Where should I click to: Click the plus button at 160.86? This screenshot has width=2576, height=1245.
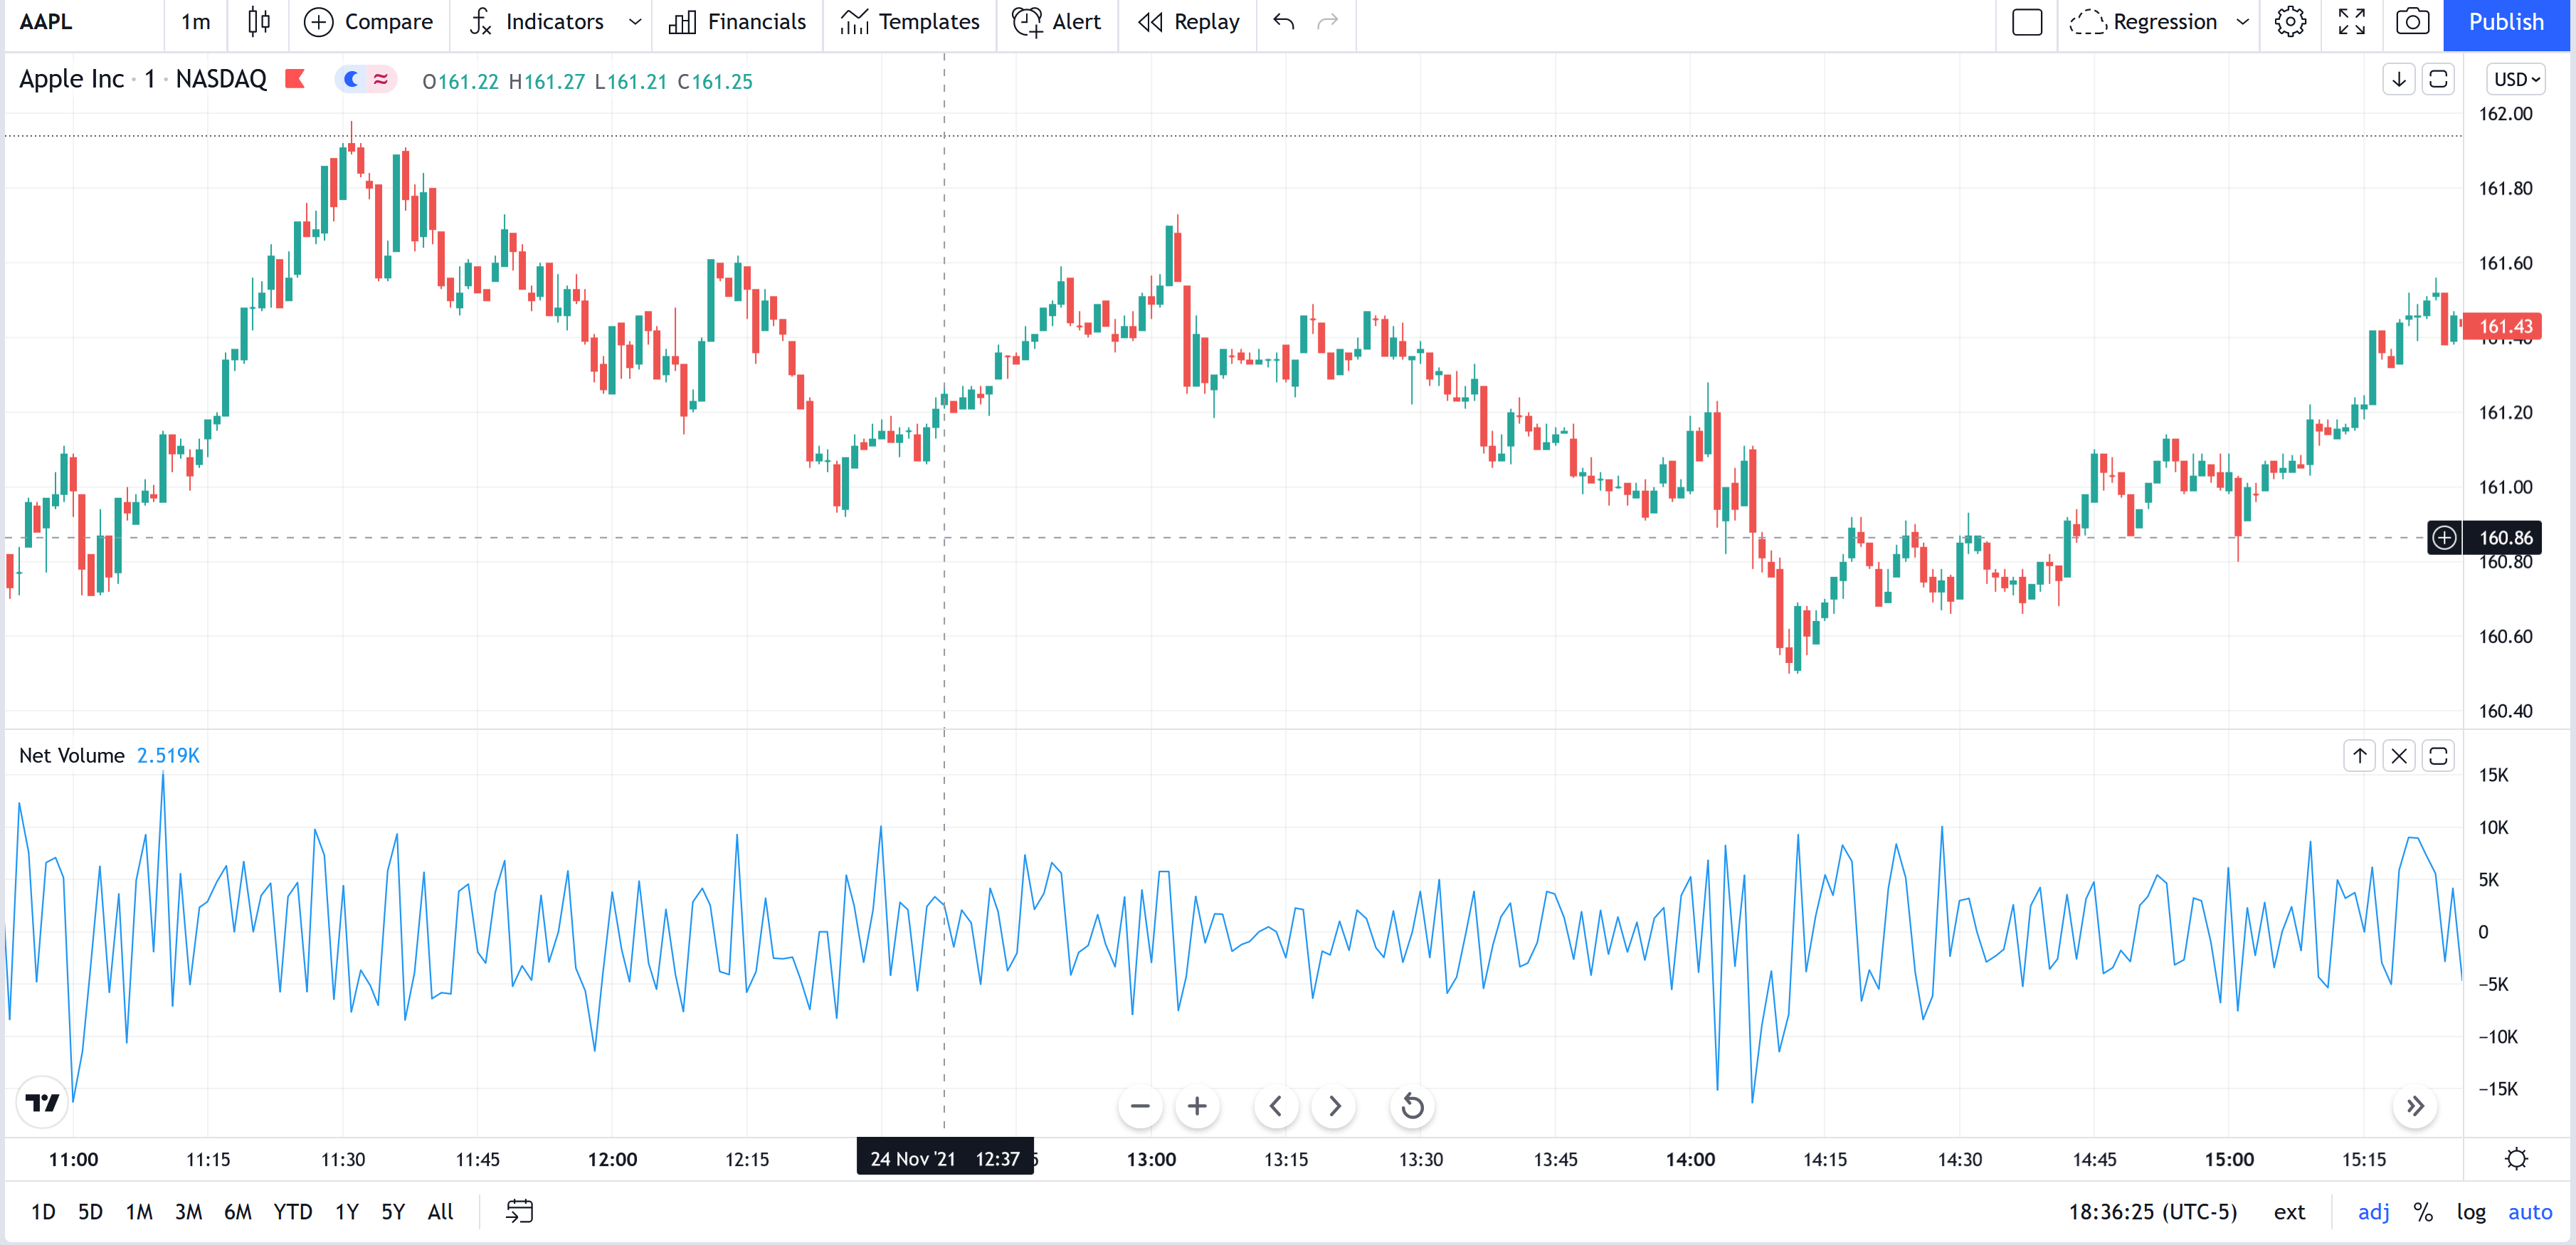click(2444, 538)
